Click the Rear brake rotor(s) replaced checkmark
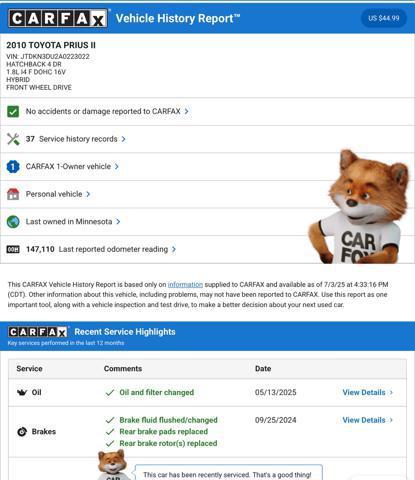Screen dimensions: 415x480 click(110, 444)
